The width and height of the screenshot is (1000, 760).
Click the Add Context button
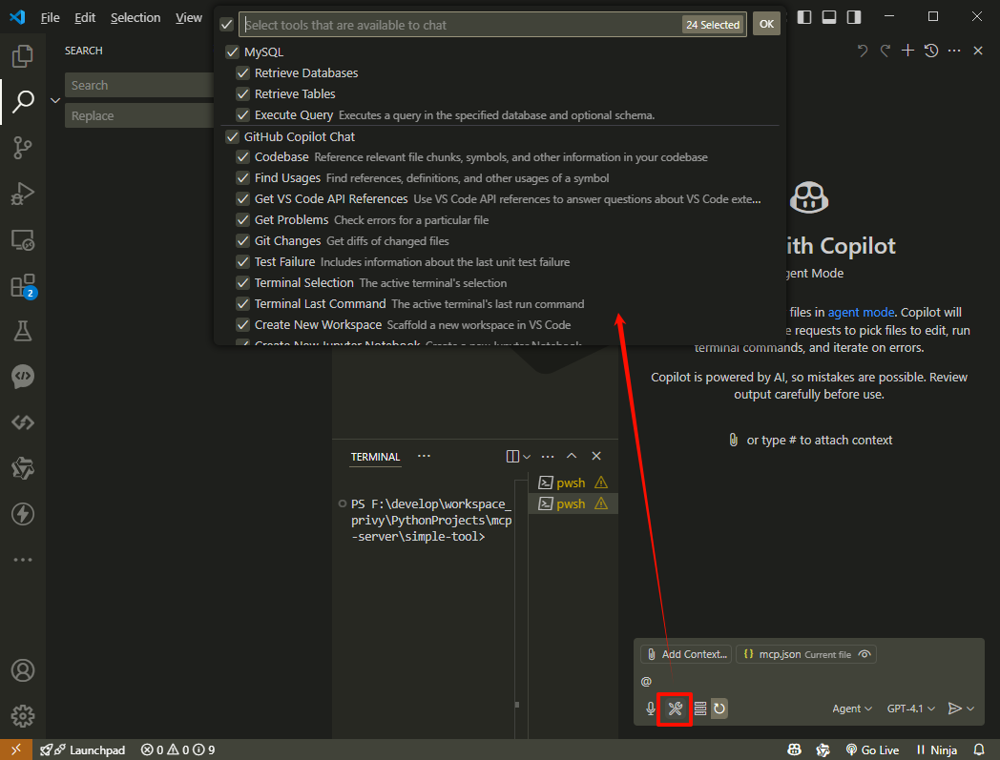(x=686, y=654)
